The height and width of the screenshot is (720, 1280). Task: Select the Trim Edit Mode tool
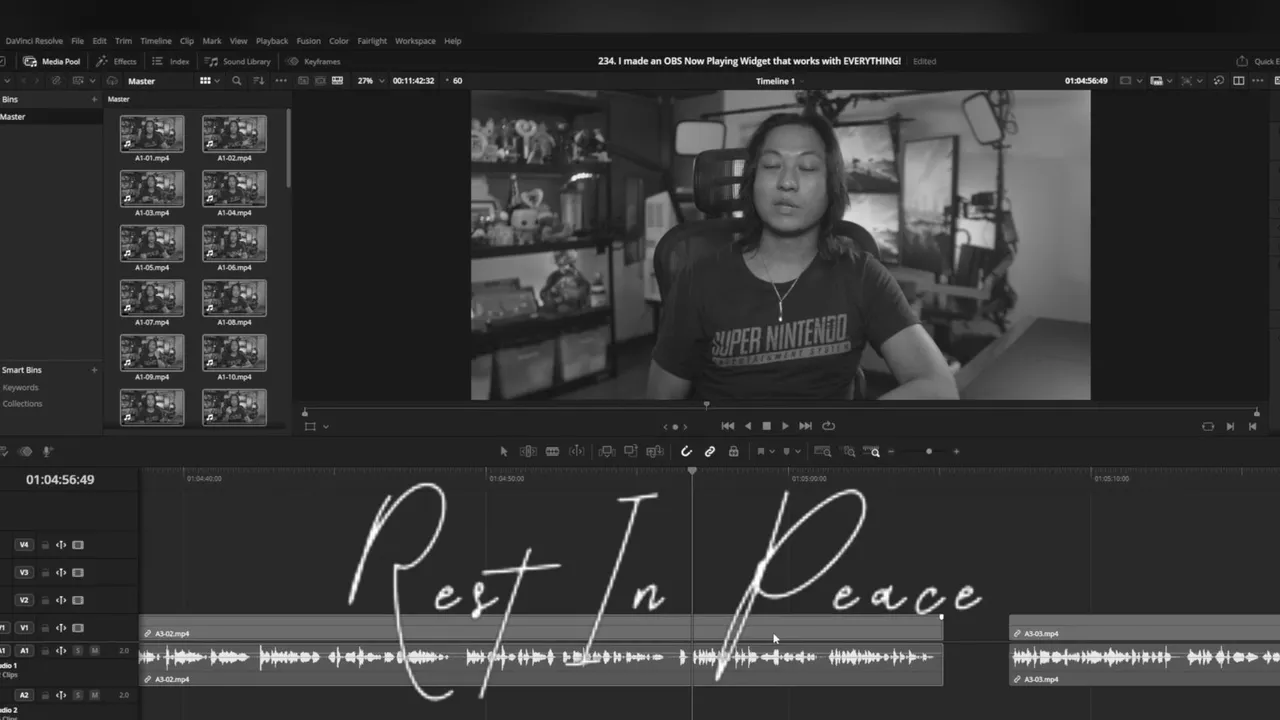click(528, 452)
